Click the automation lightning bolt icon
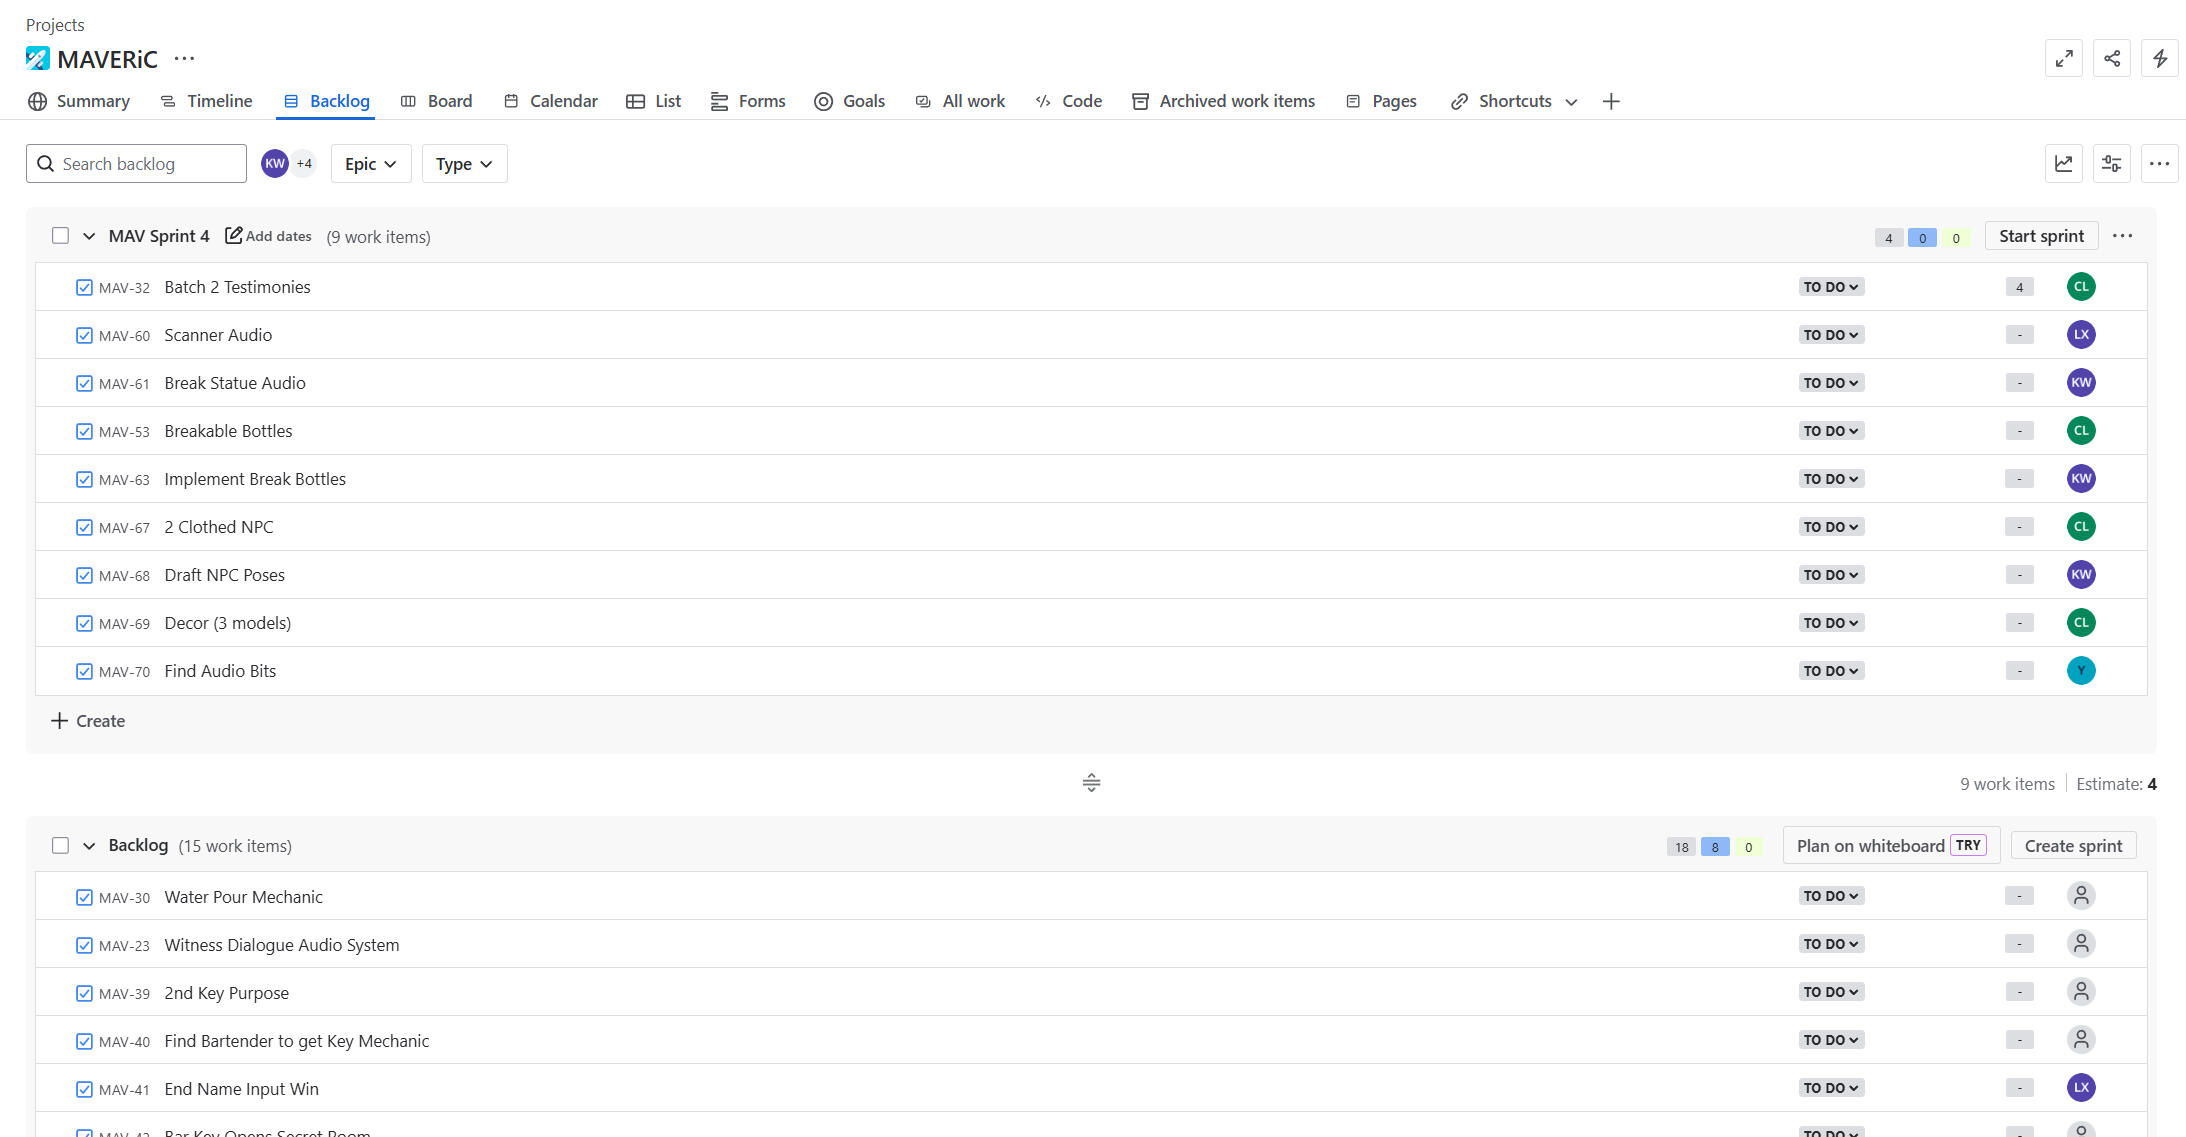Image resolution: width=2186 pixels, height=1137 pixels. (x=2159, y=59)
